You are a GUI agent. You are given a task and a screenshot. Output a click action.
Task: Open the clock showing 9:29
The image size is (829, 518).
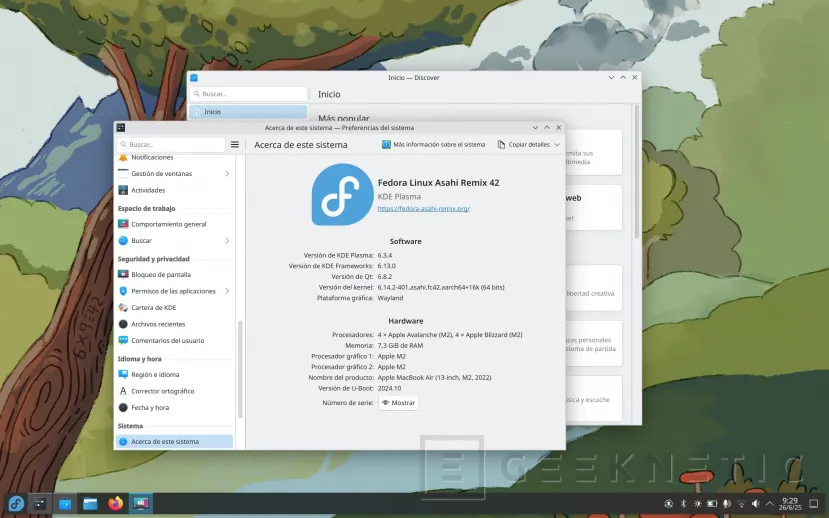click(x=790, y=504)
